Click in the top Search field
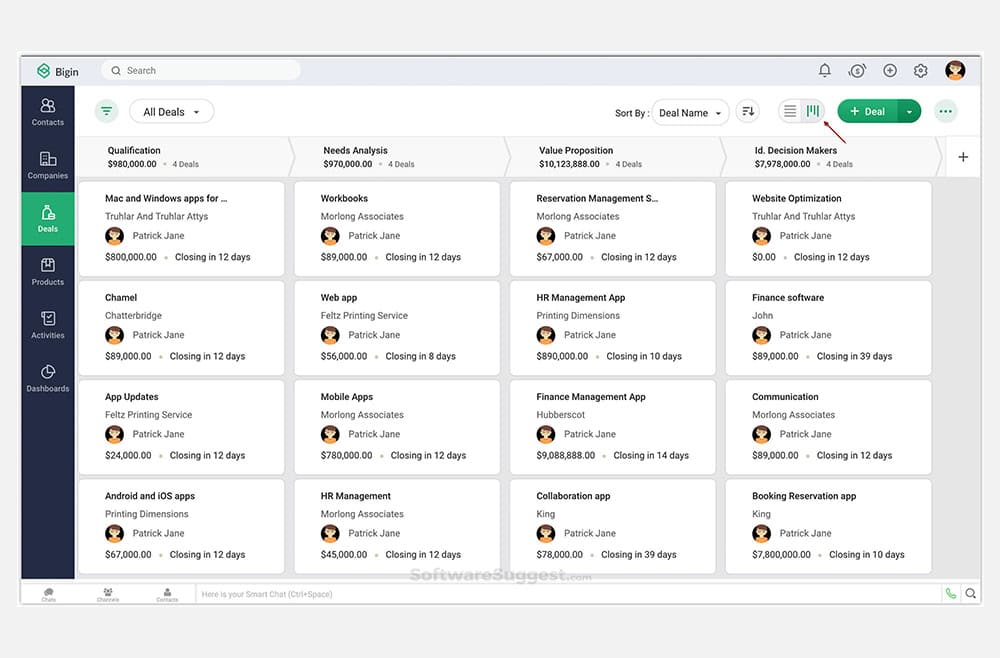The image size is (1000, 658). point(201,71)
